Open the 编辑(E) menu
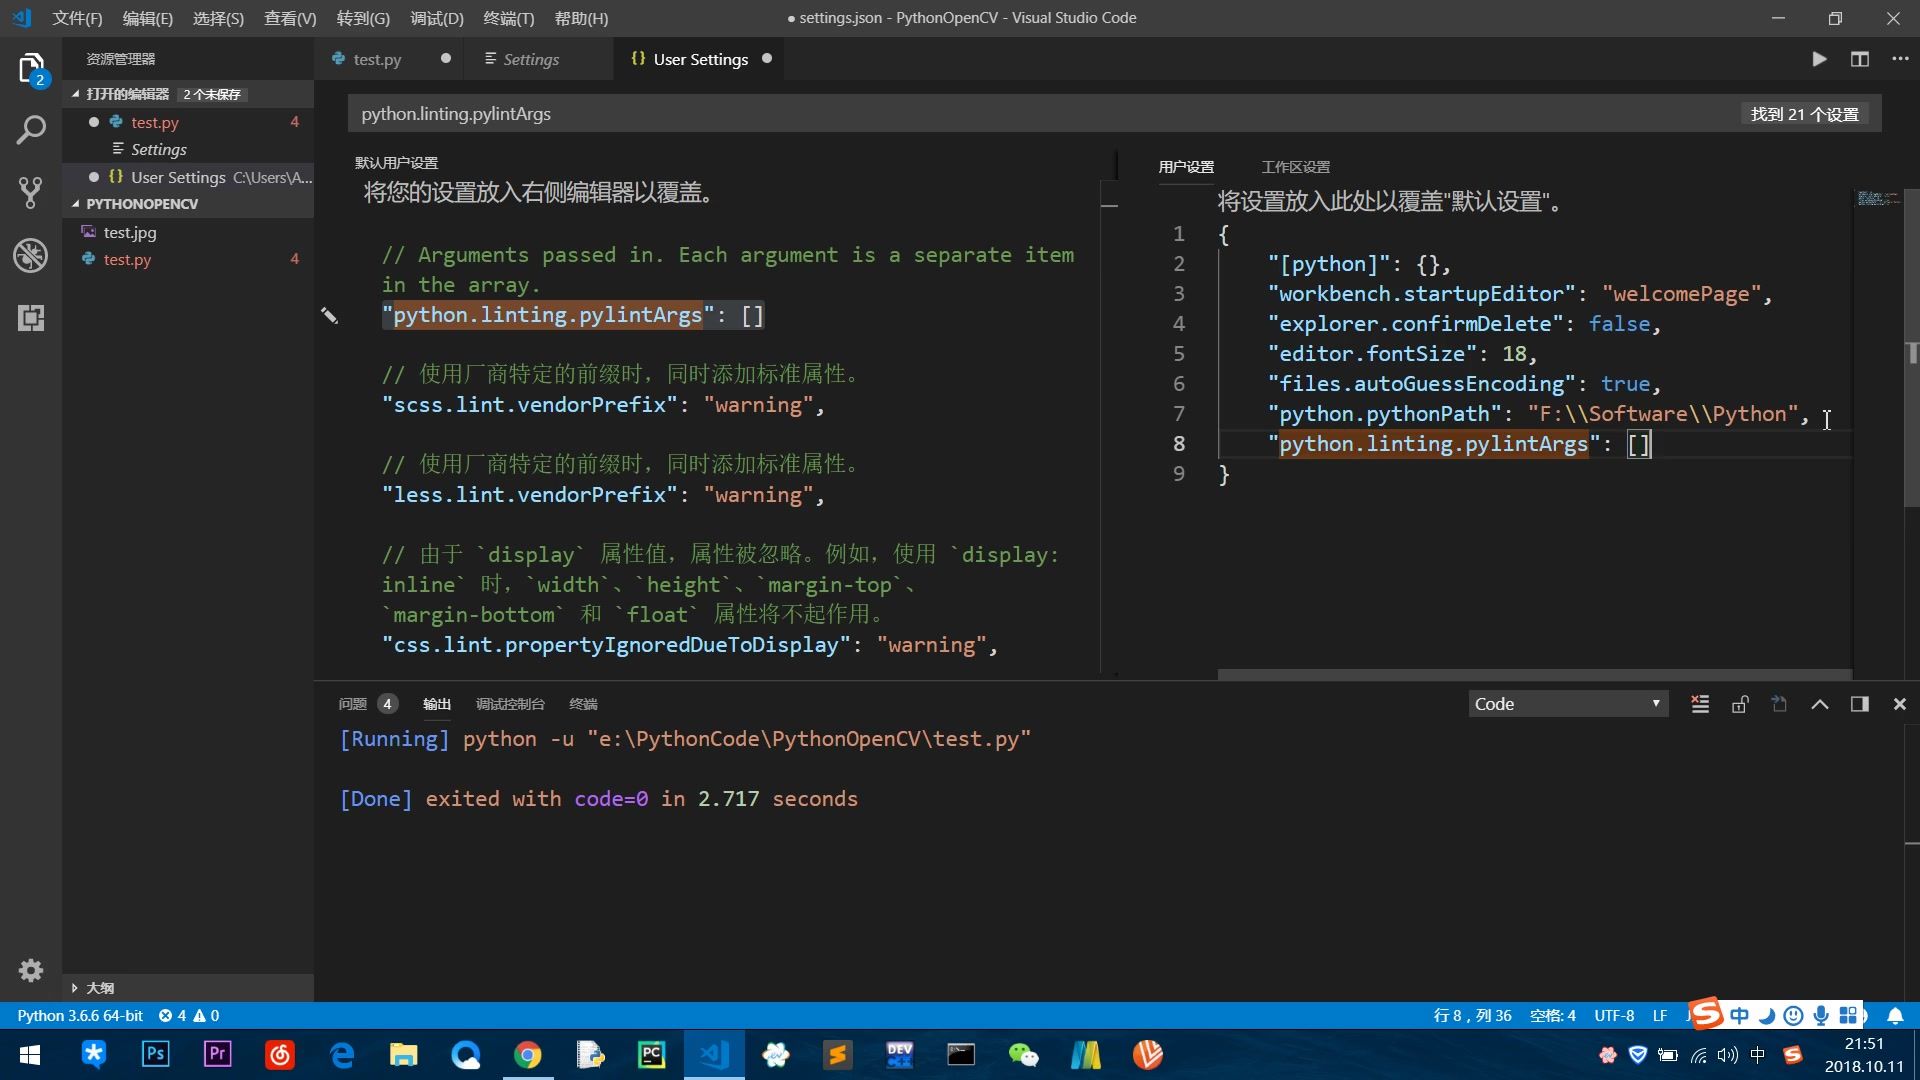 pos(147,18)
